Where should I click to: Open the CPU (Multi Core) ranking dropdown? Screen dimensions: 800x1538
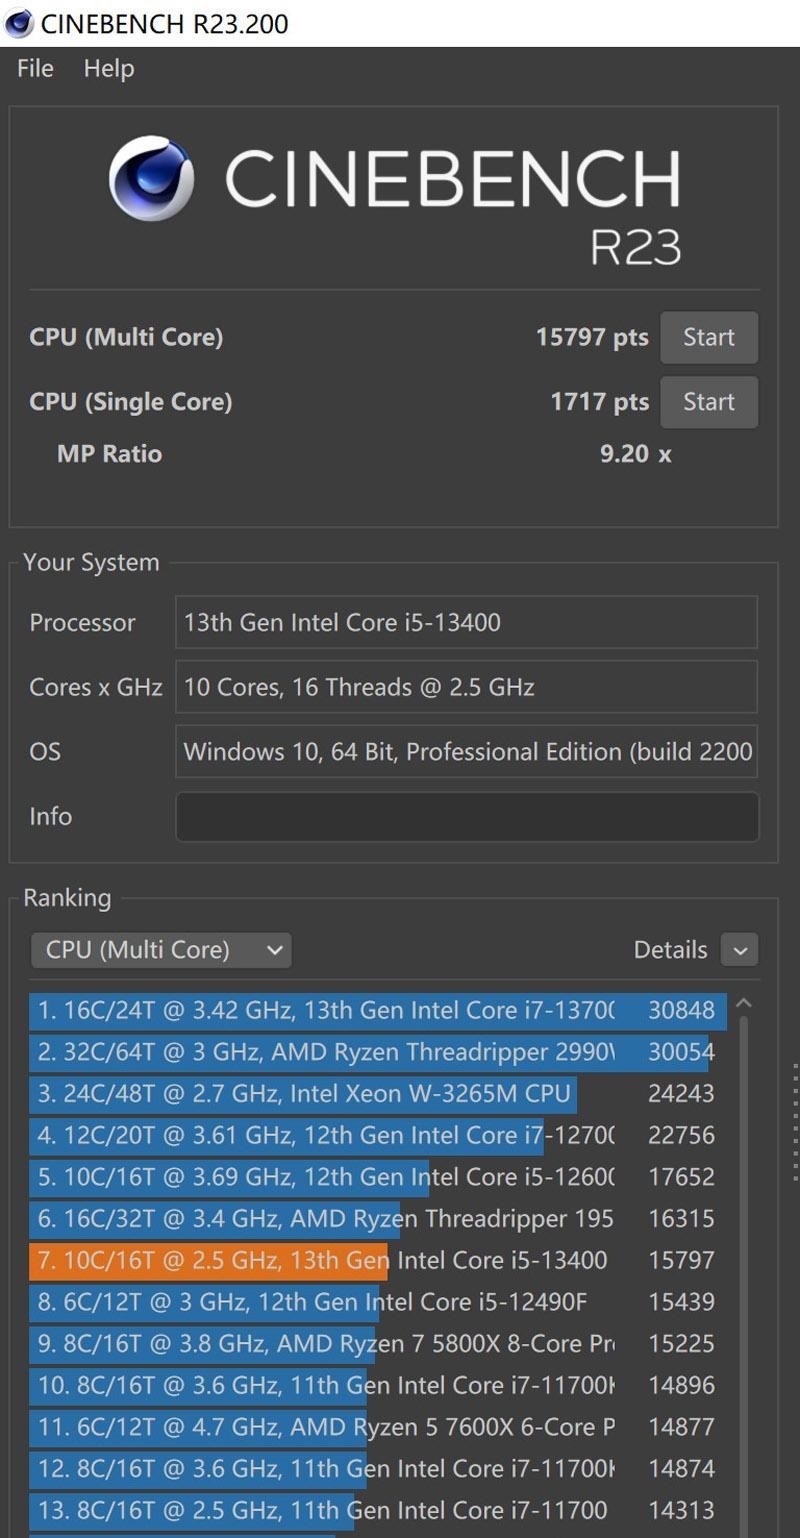(x=160, y=950)
